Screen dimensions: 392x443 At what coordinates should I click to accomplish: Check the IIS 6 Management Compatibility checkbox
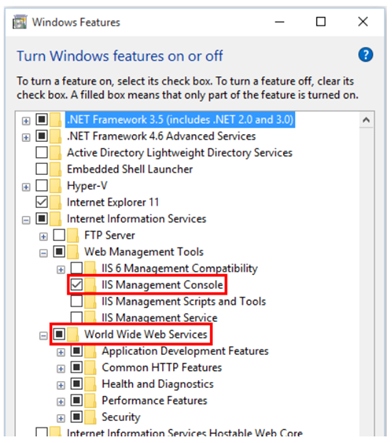76,268
